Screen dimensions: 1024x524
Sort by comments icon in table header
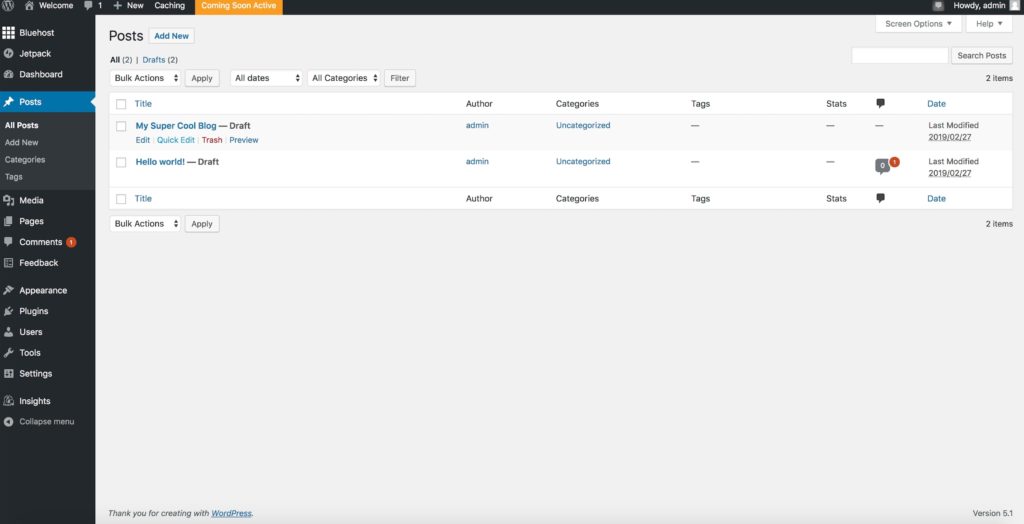point(880,103)
